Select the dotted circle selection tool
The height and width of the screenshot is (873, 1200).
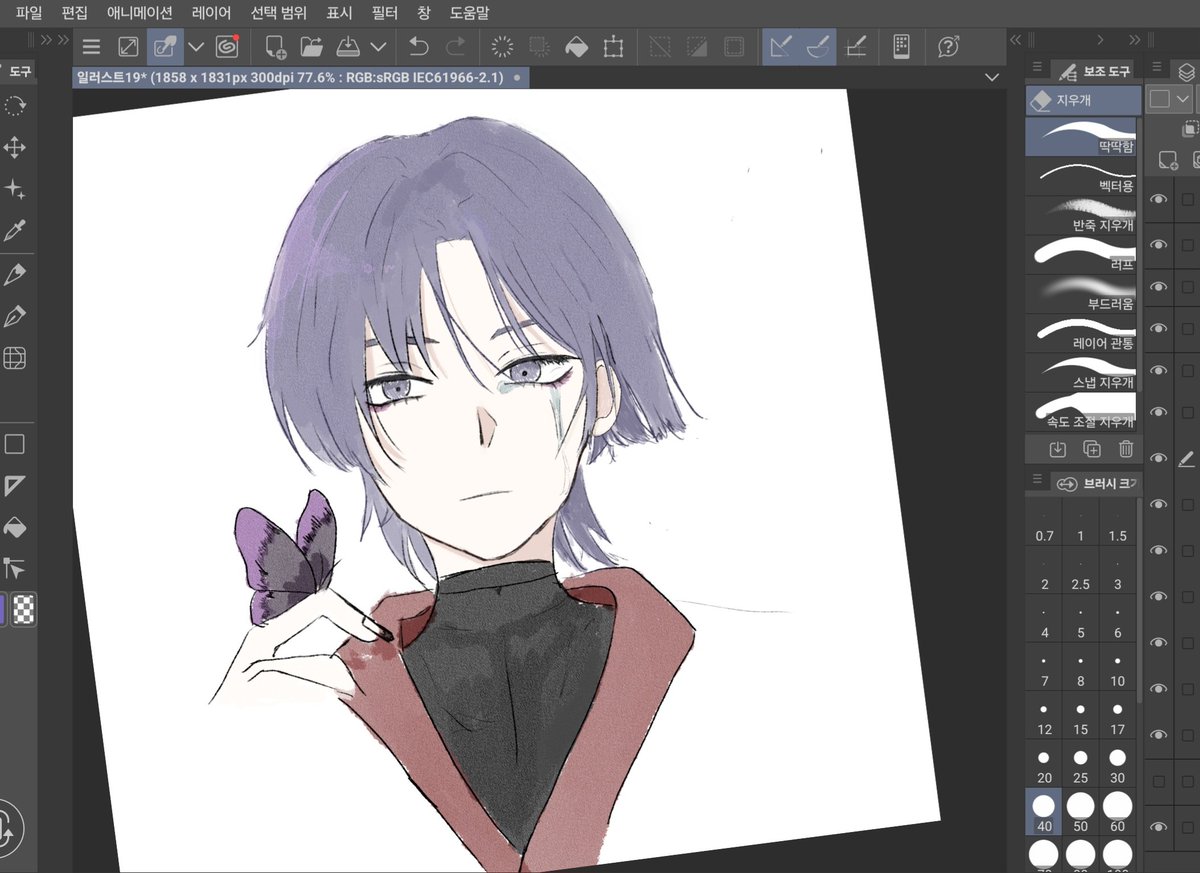(x=15, y=106)
